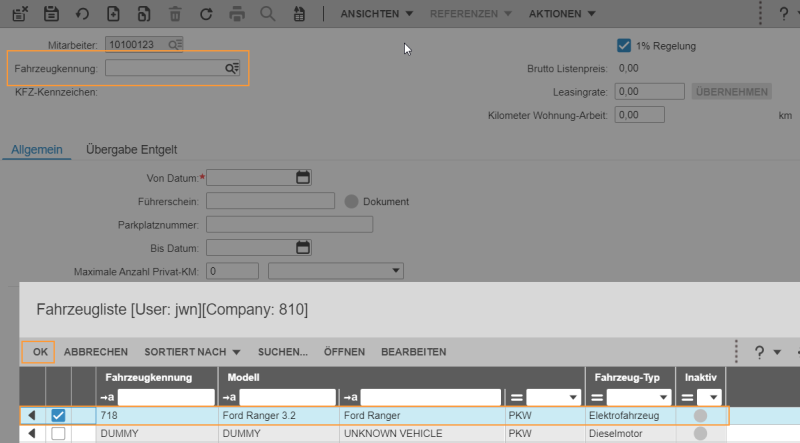The image size is (800, 443).
Task: Uncheck the checkbox for vehicle 718
Action: [58, 415]
